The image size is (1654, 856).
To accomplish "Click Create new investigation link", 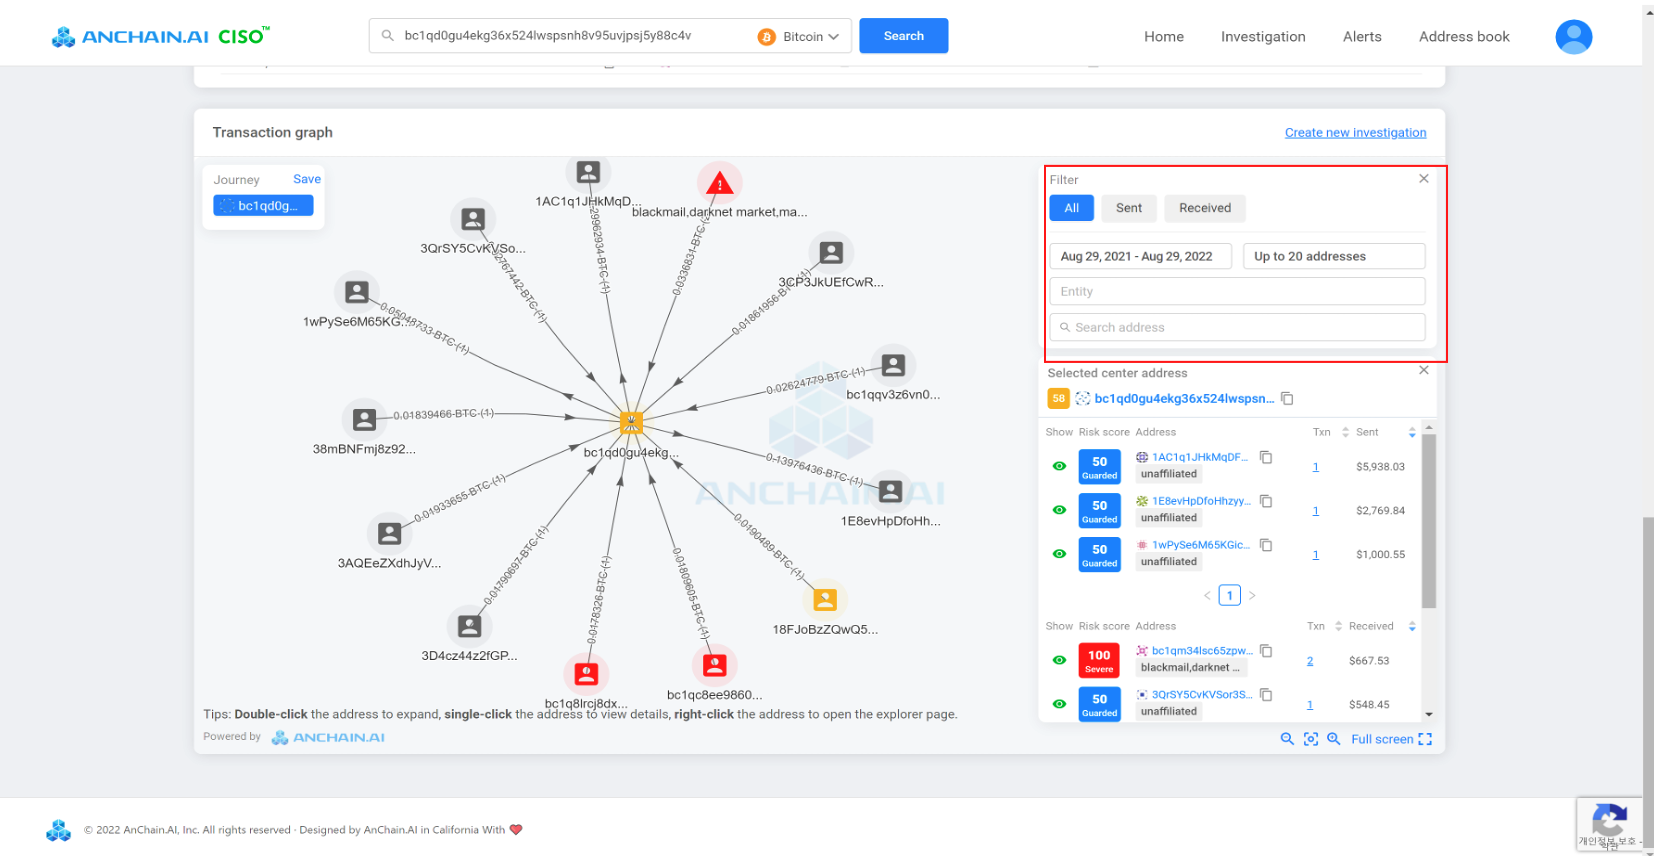I will [1355, 132].
